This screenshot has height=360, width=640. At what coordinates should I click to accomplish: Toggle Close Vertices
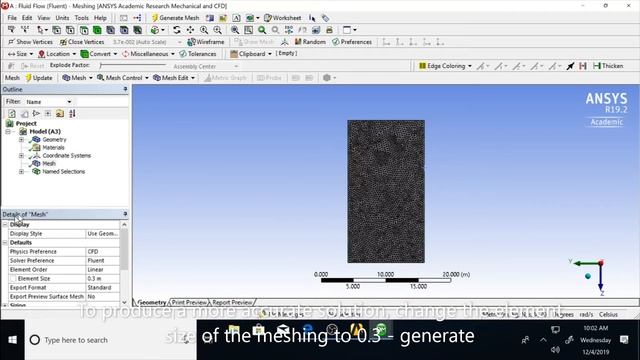(x=82, y=42)
